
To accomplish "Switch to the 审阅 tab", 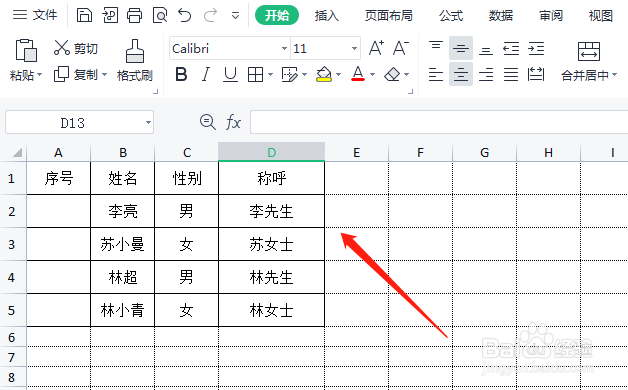I will [x=551, y=16].
